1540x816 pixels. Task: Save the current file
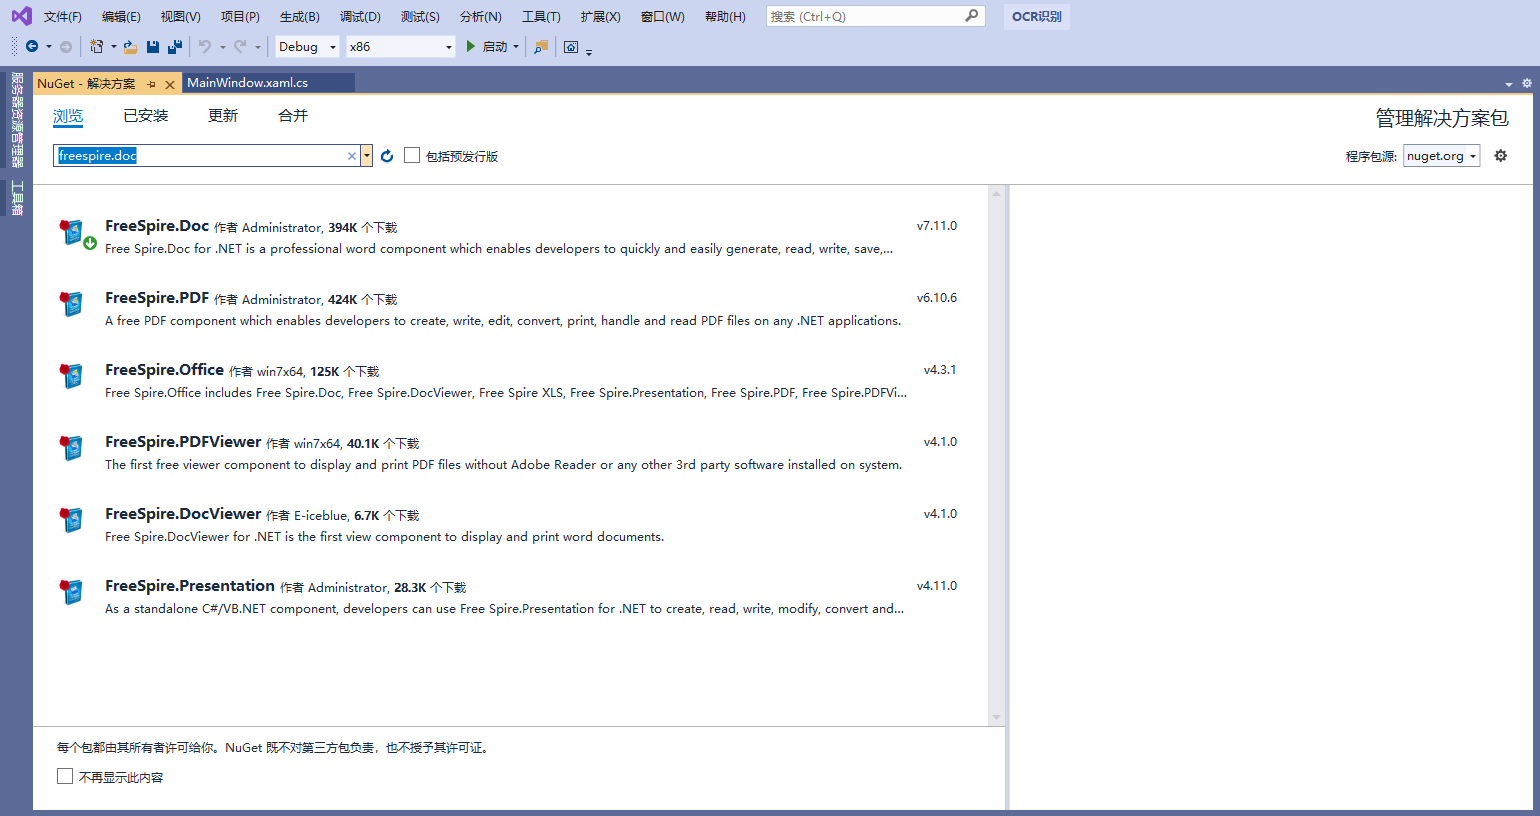[153, 47]
